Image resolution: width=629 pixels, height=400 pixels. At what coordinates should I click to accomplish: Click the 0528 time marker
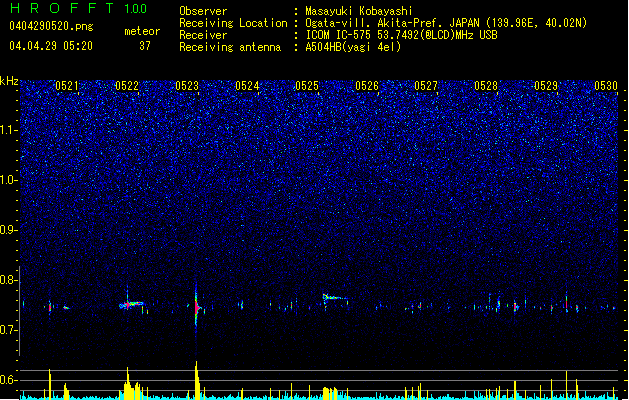(x=486, y=86)
